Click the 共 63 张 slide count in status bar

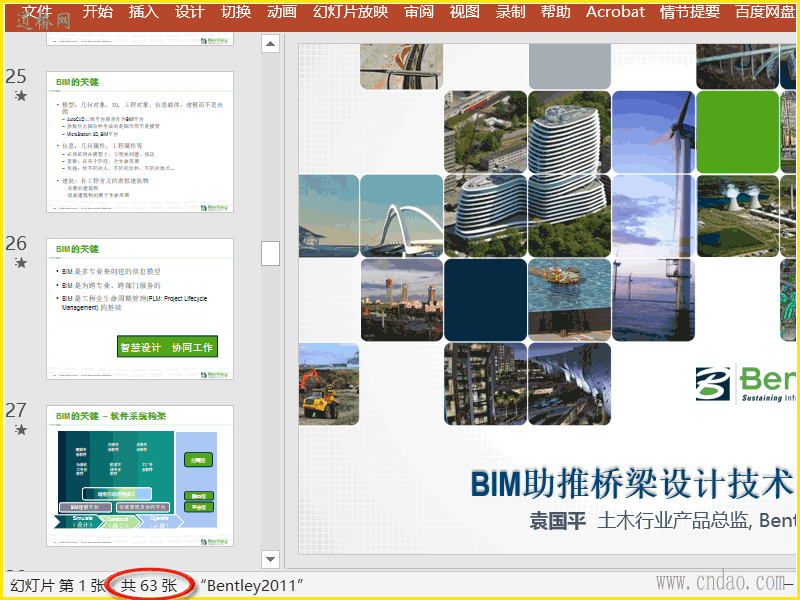click(x=149, y=585)
